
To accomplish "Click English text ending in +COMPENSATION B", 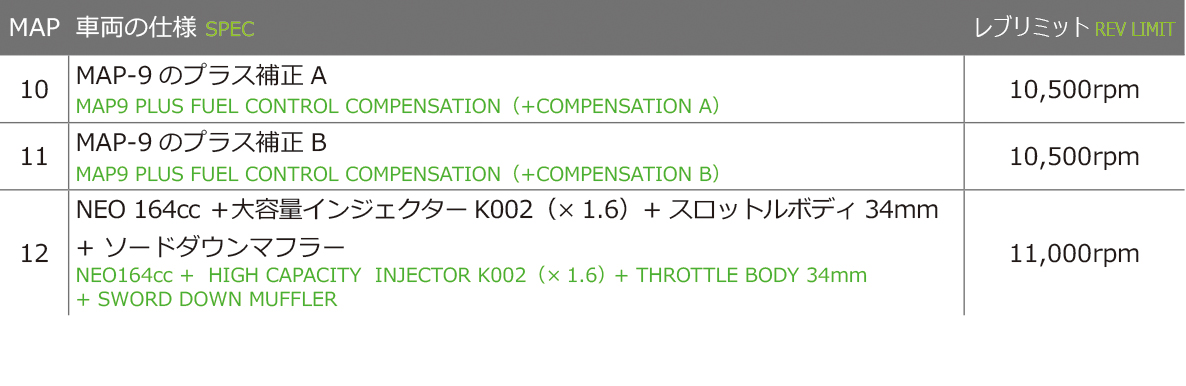I will (x=397, y=173).
